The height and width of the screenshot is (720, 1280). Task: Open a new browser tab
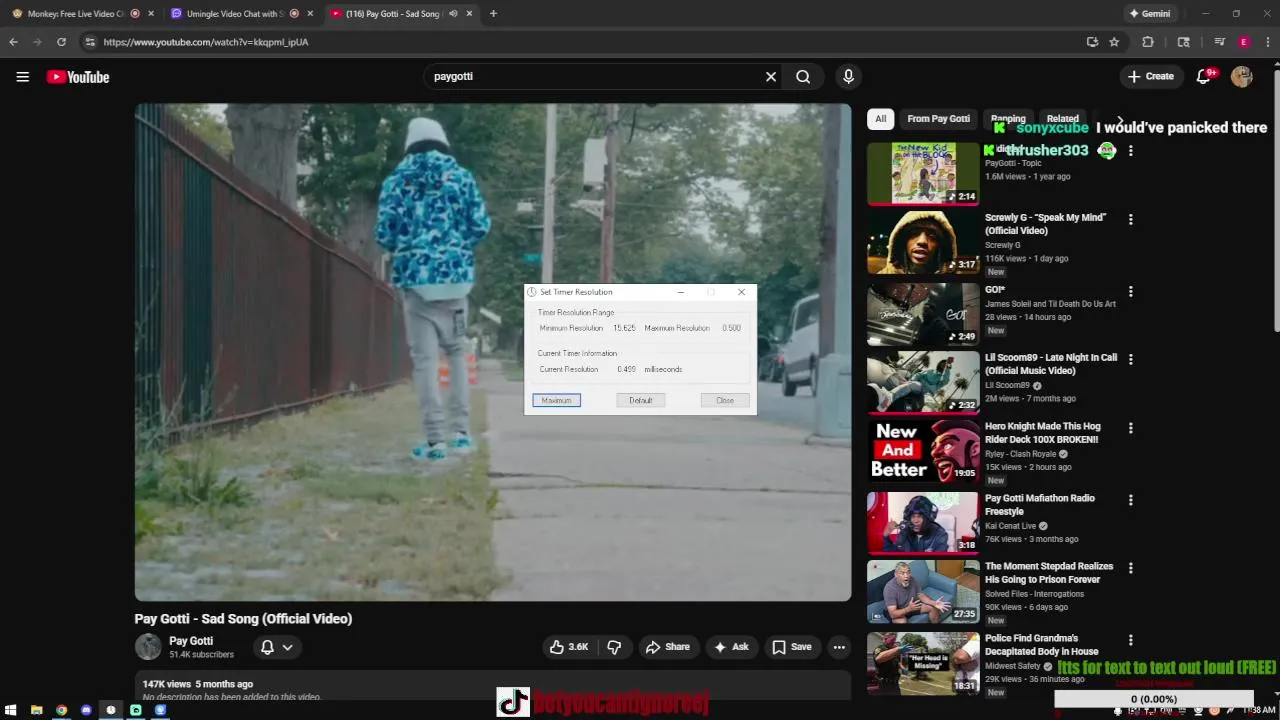[x=493, y=14]
